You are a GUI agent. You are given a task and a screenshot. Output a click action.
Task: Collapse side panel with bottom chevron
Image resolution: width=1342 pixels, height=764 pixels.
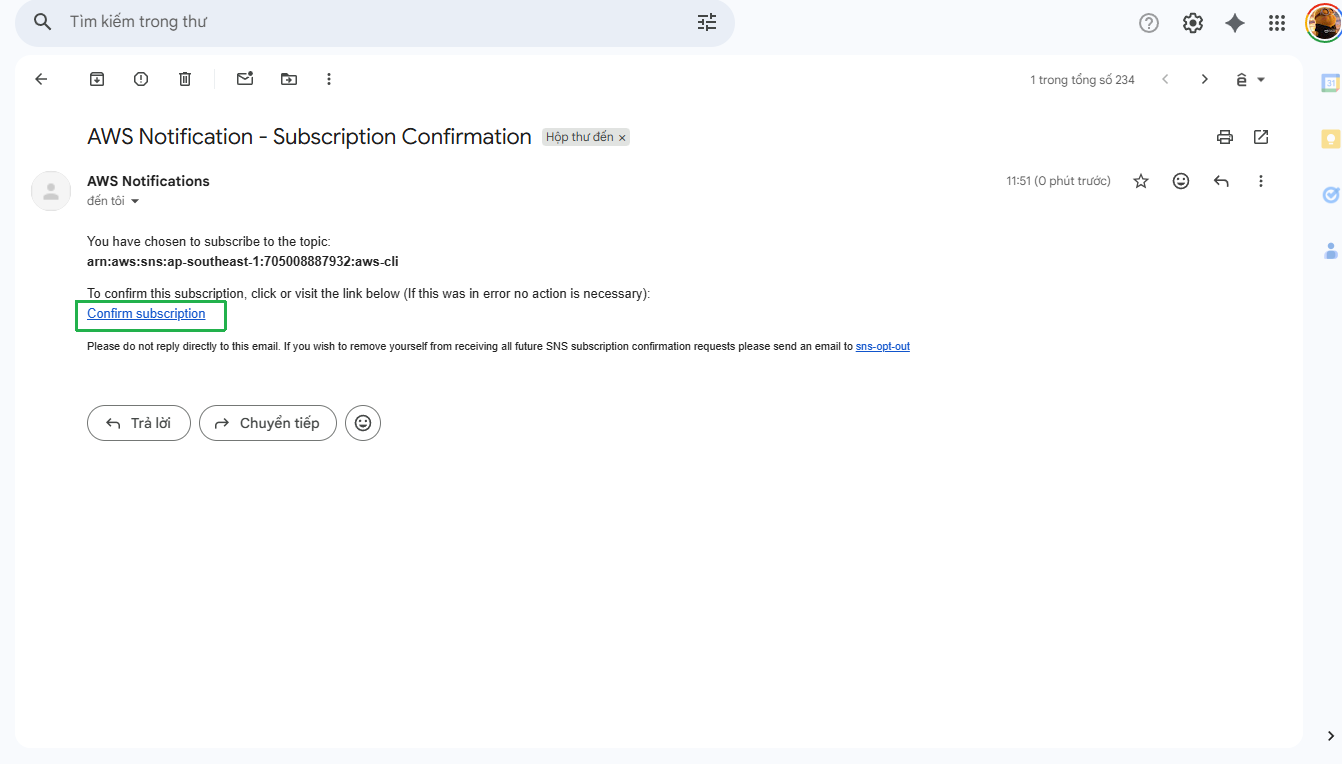(x=1330, y=736)
